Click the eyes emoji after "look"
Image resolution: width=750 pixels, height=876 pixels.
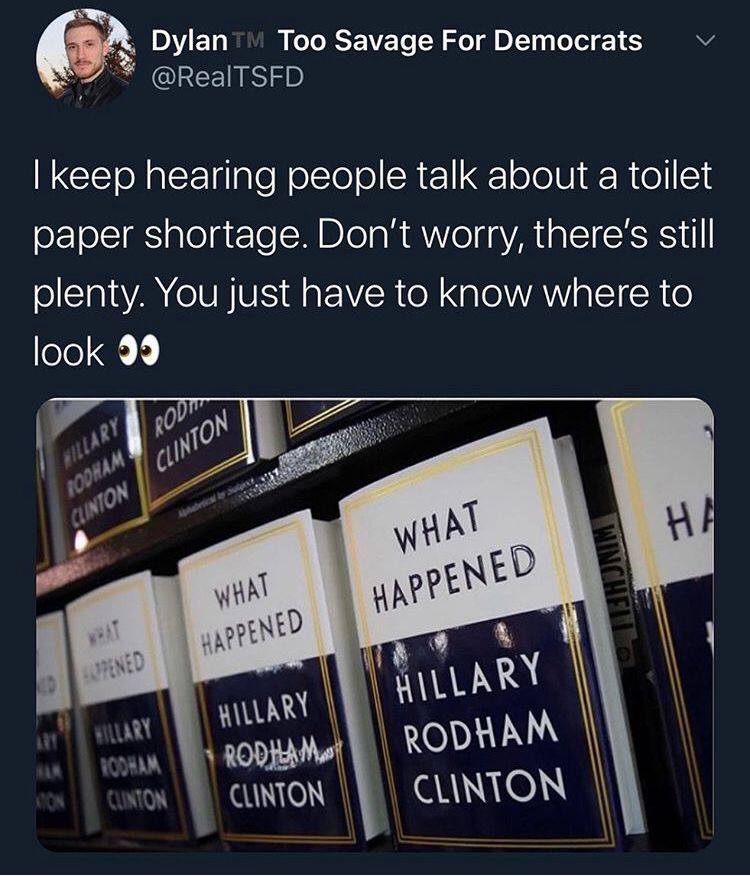137,352
